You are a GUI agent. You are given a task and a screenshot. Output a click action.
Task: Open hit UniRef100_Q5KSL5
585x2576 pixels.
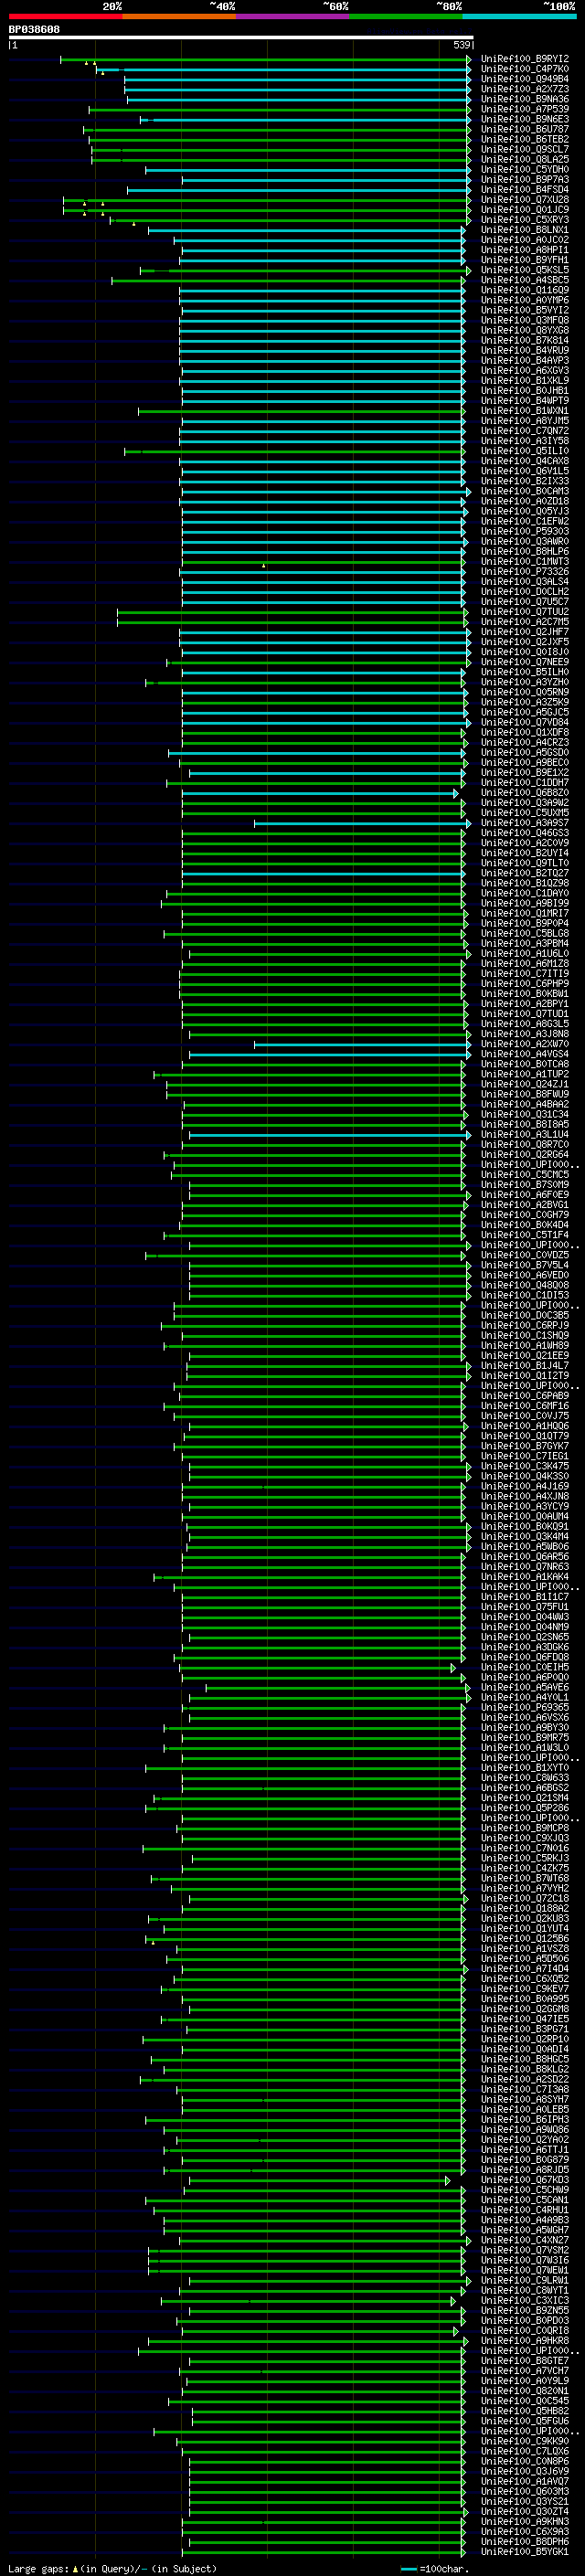525,270
